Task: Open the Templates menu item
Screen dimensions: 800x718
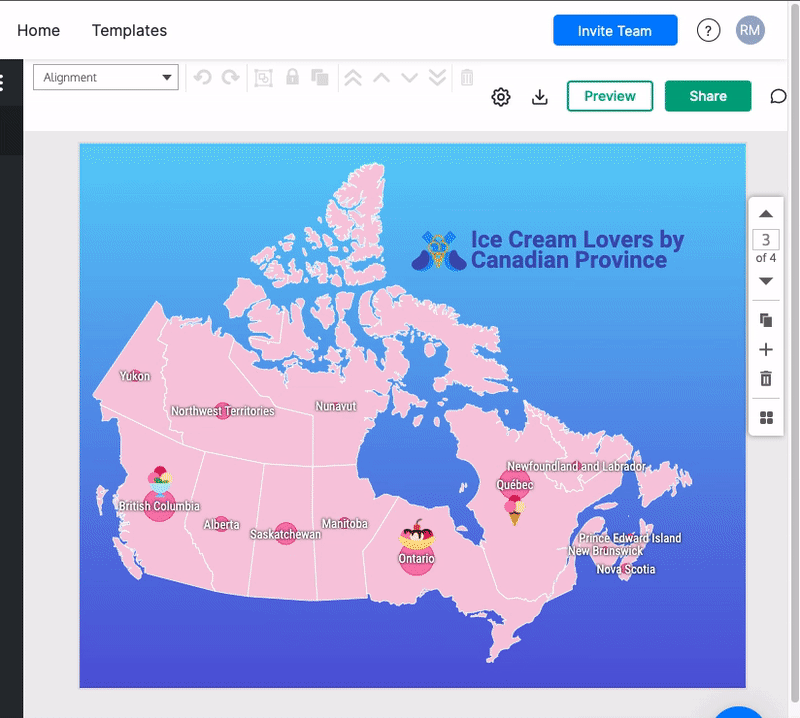Action: tap(129, 31)
